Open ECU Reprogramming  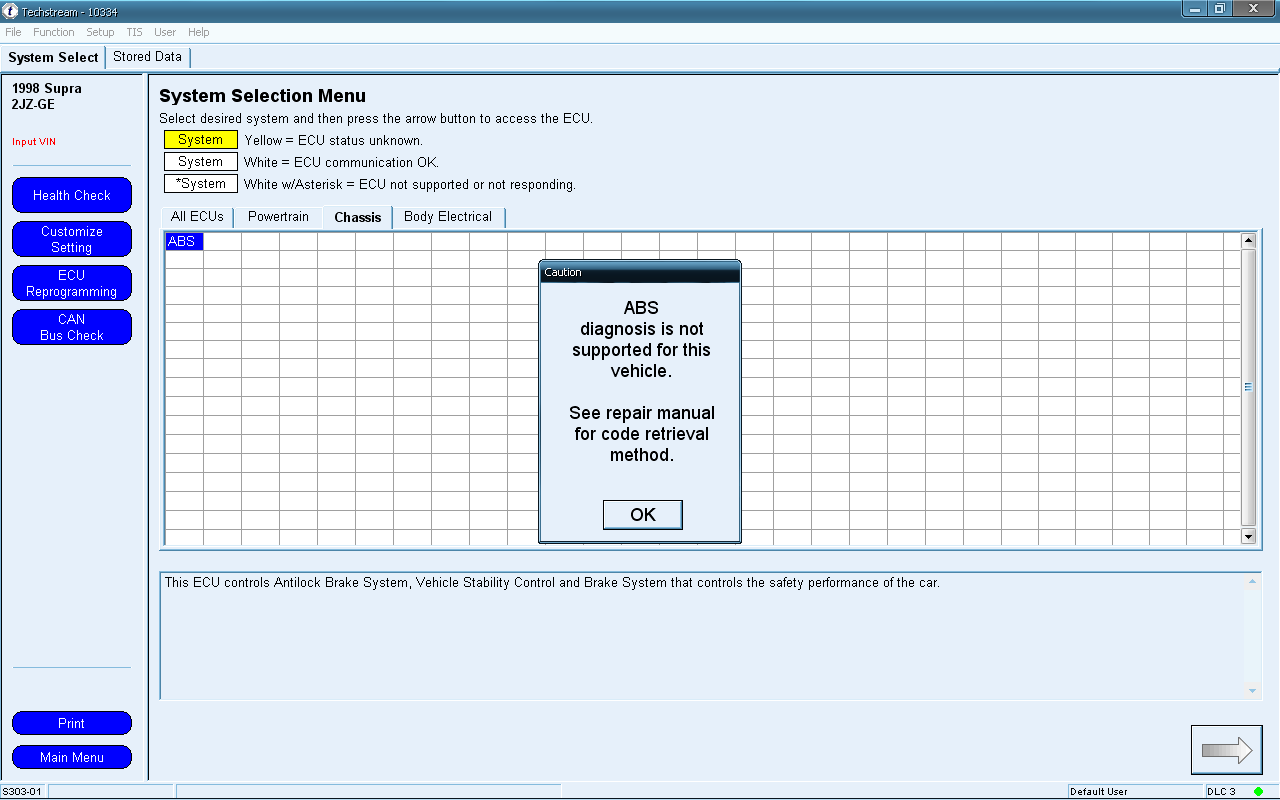[x=72, y=283]
